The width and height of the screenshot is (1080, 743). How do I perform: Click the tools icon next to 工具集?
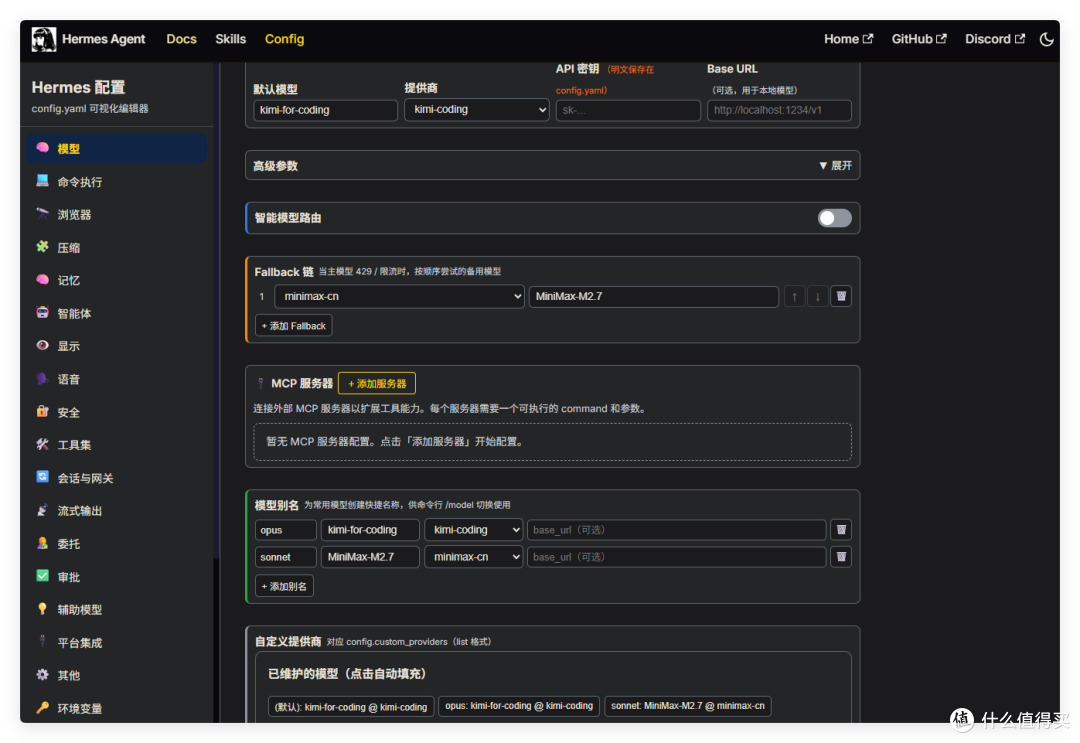coord(43,445)
